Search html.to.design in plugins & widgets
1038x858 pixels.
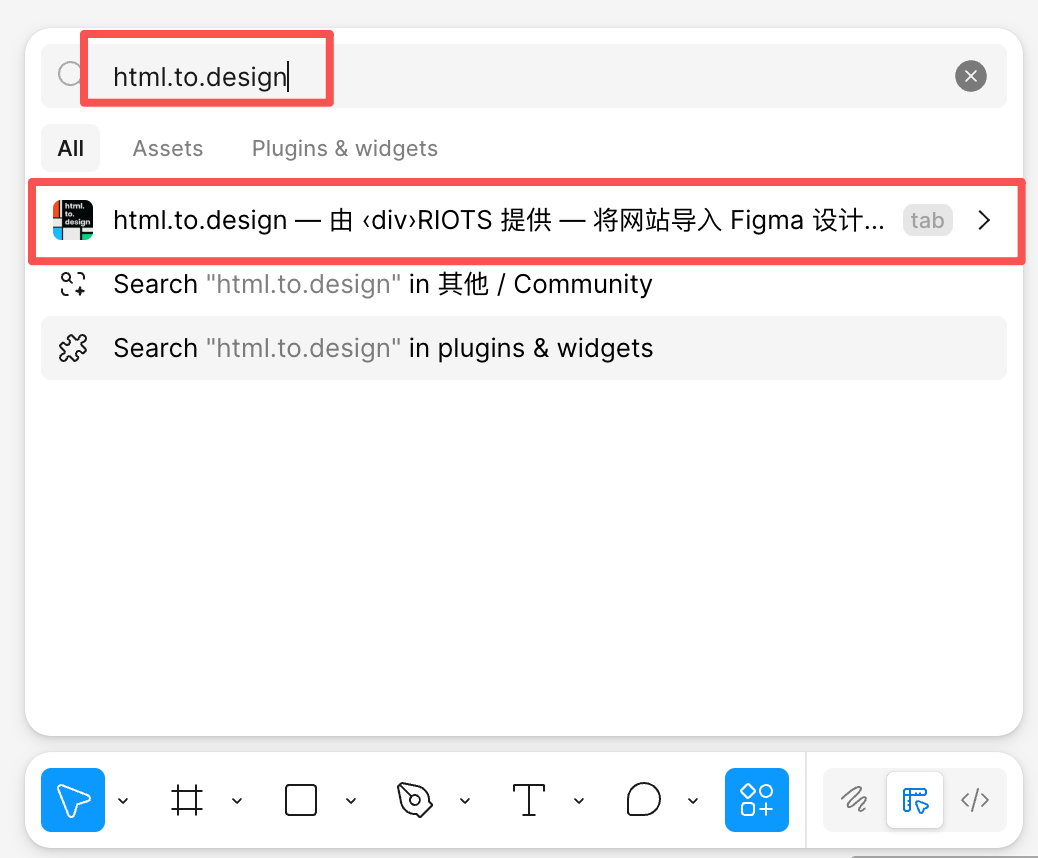point(523,348)
